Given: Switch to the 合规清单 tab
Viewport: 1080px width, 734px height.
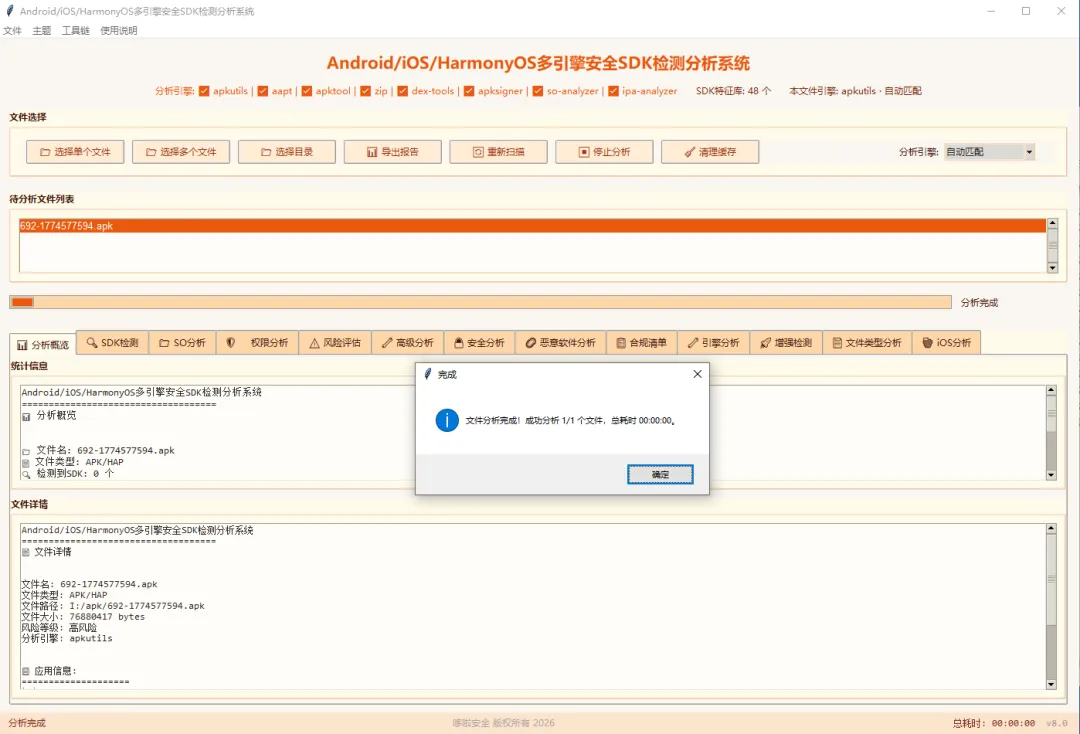Looking at the screenshot, I should tap(642, 343).
